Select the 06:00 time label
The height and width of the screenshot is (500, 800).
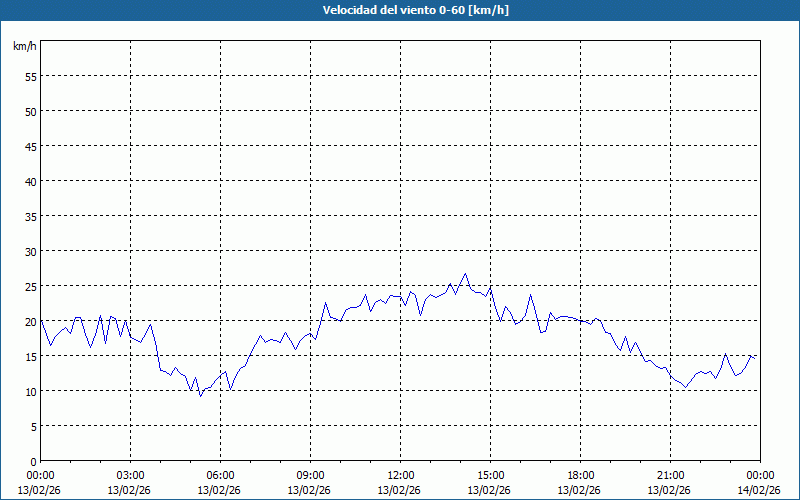(x=220, y=475)
